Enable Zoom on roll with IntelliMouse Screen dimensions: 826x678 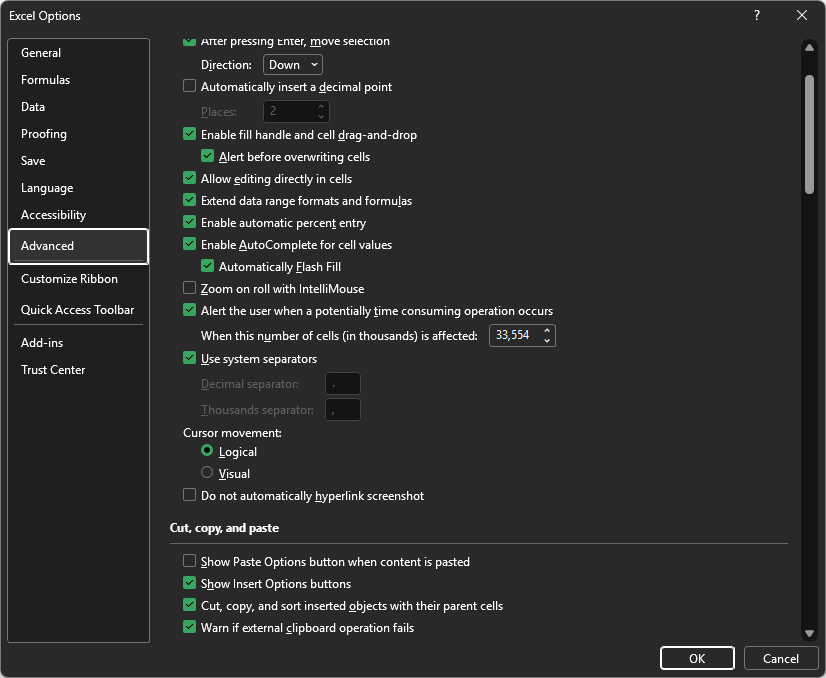click(189, 288)
